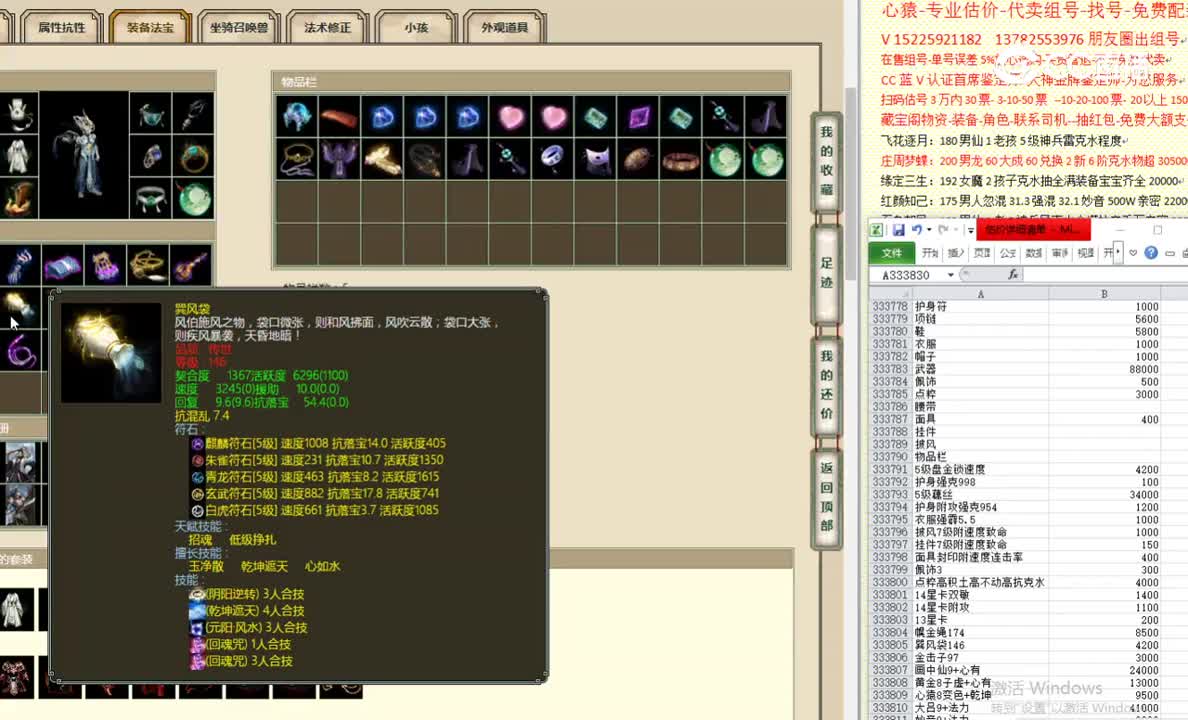Click the 回魂咒 1人合技 skill icon
Viewport: 1188px width, 720px height.
(x=195, y=645)
